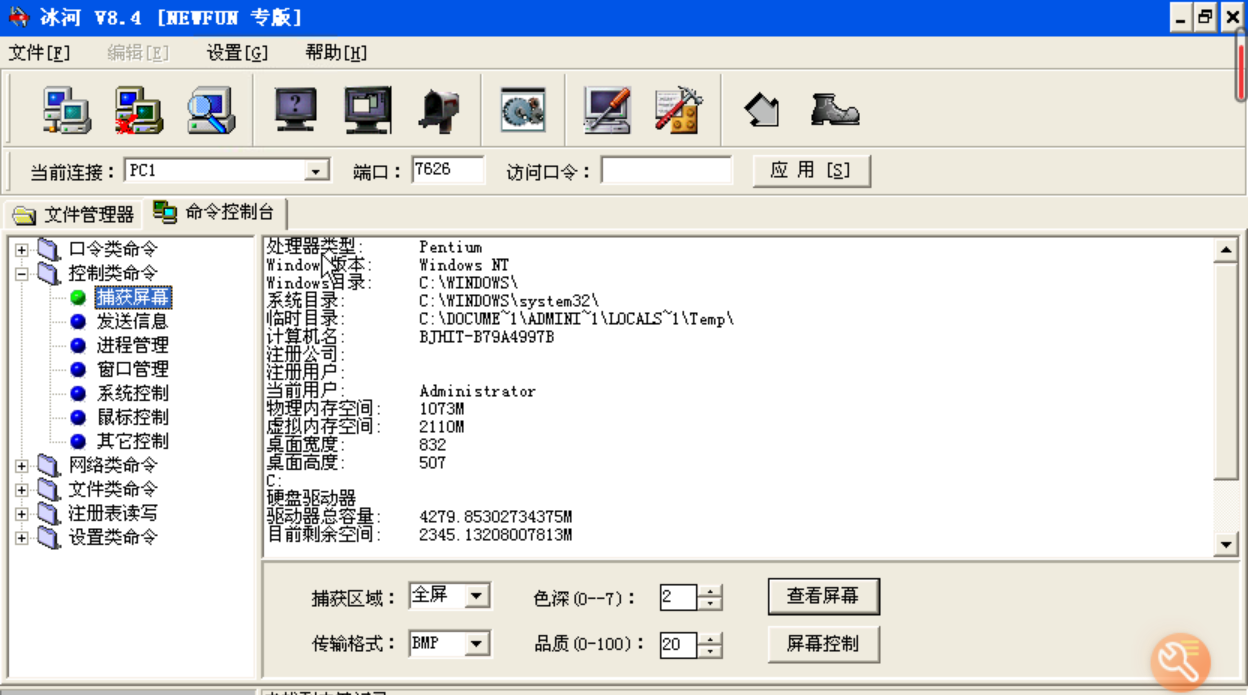Click the add host computers icon
The width and height of the screenshot is (1248, 695).
click(x=67, y=110)
